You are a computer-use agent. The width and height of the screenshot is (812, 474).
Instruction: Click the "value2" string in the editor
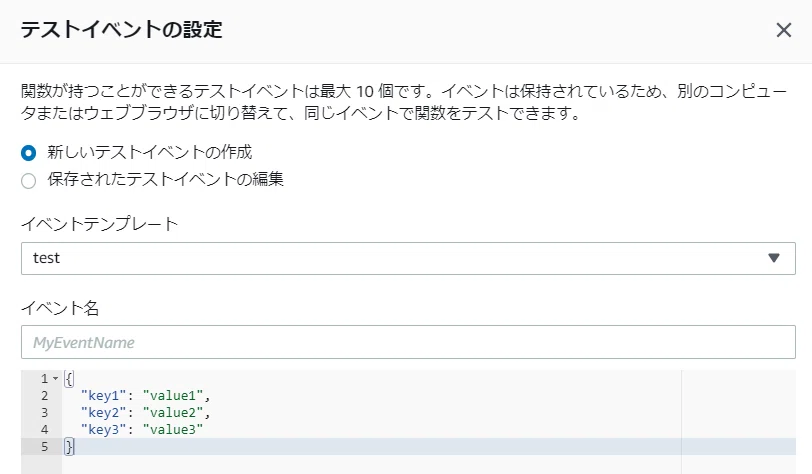(173, 412)
